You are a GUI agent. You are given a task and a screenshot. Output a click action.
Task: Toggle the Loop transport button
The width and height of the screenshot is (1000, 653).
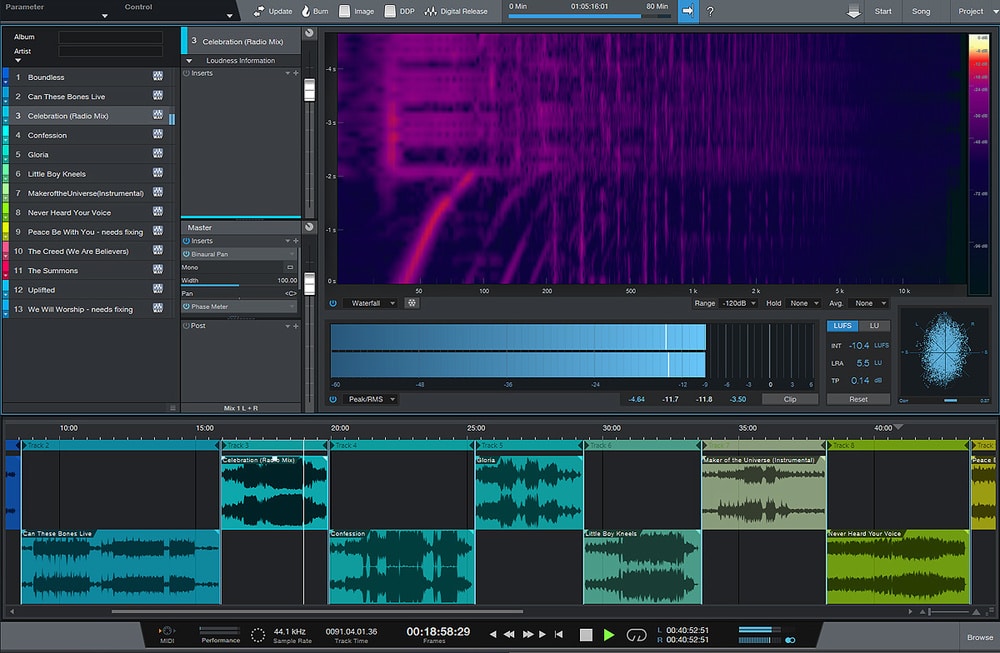[636, 635]
